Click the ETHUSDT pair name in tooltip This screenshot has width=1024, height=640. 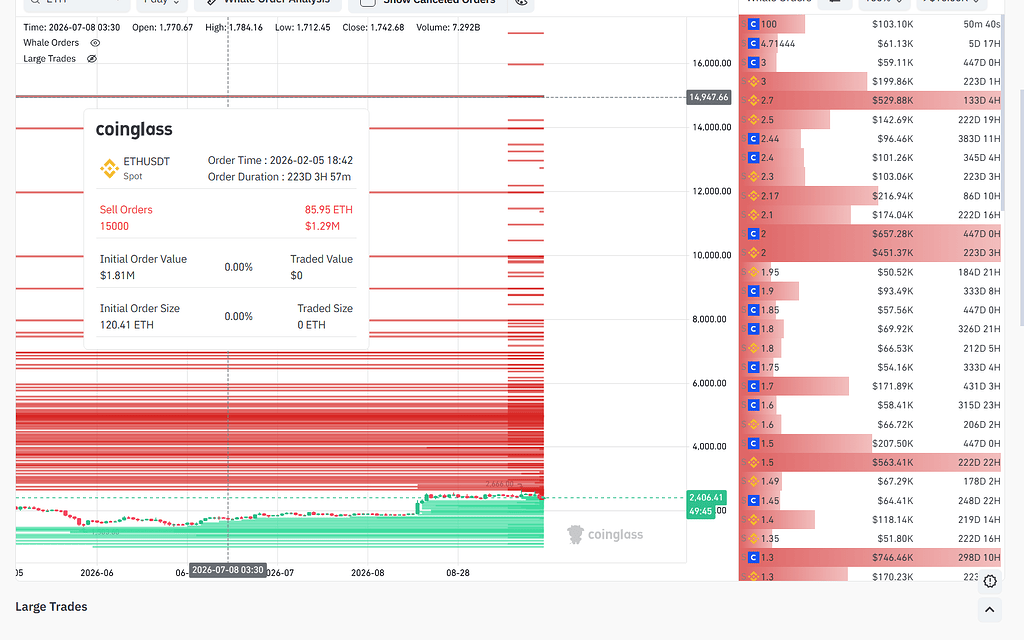(x=146, y=161)
